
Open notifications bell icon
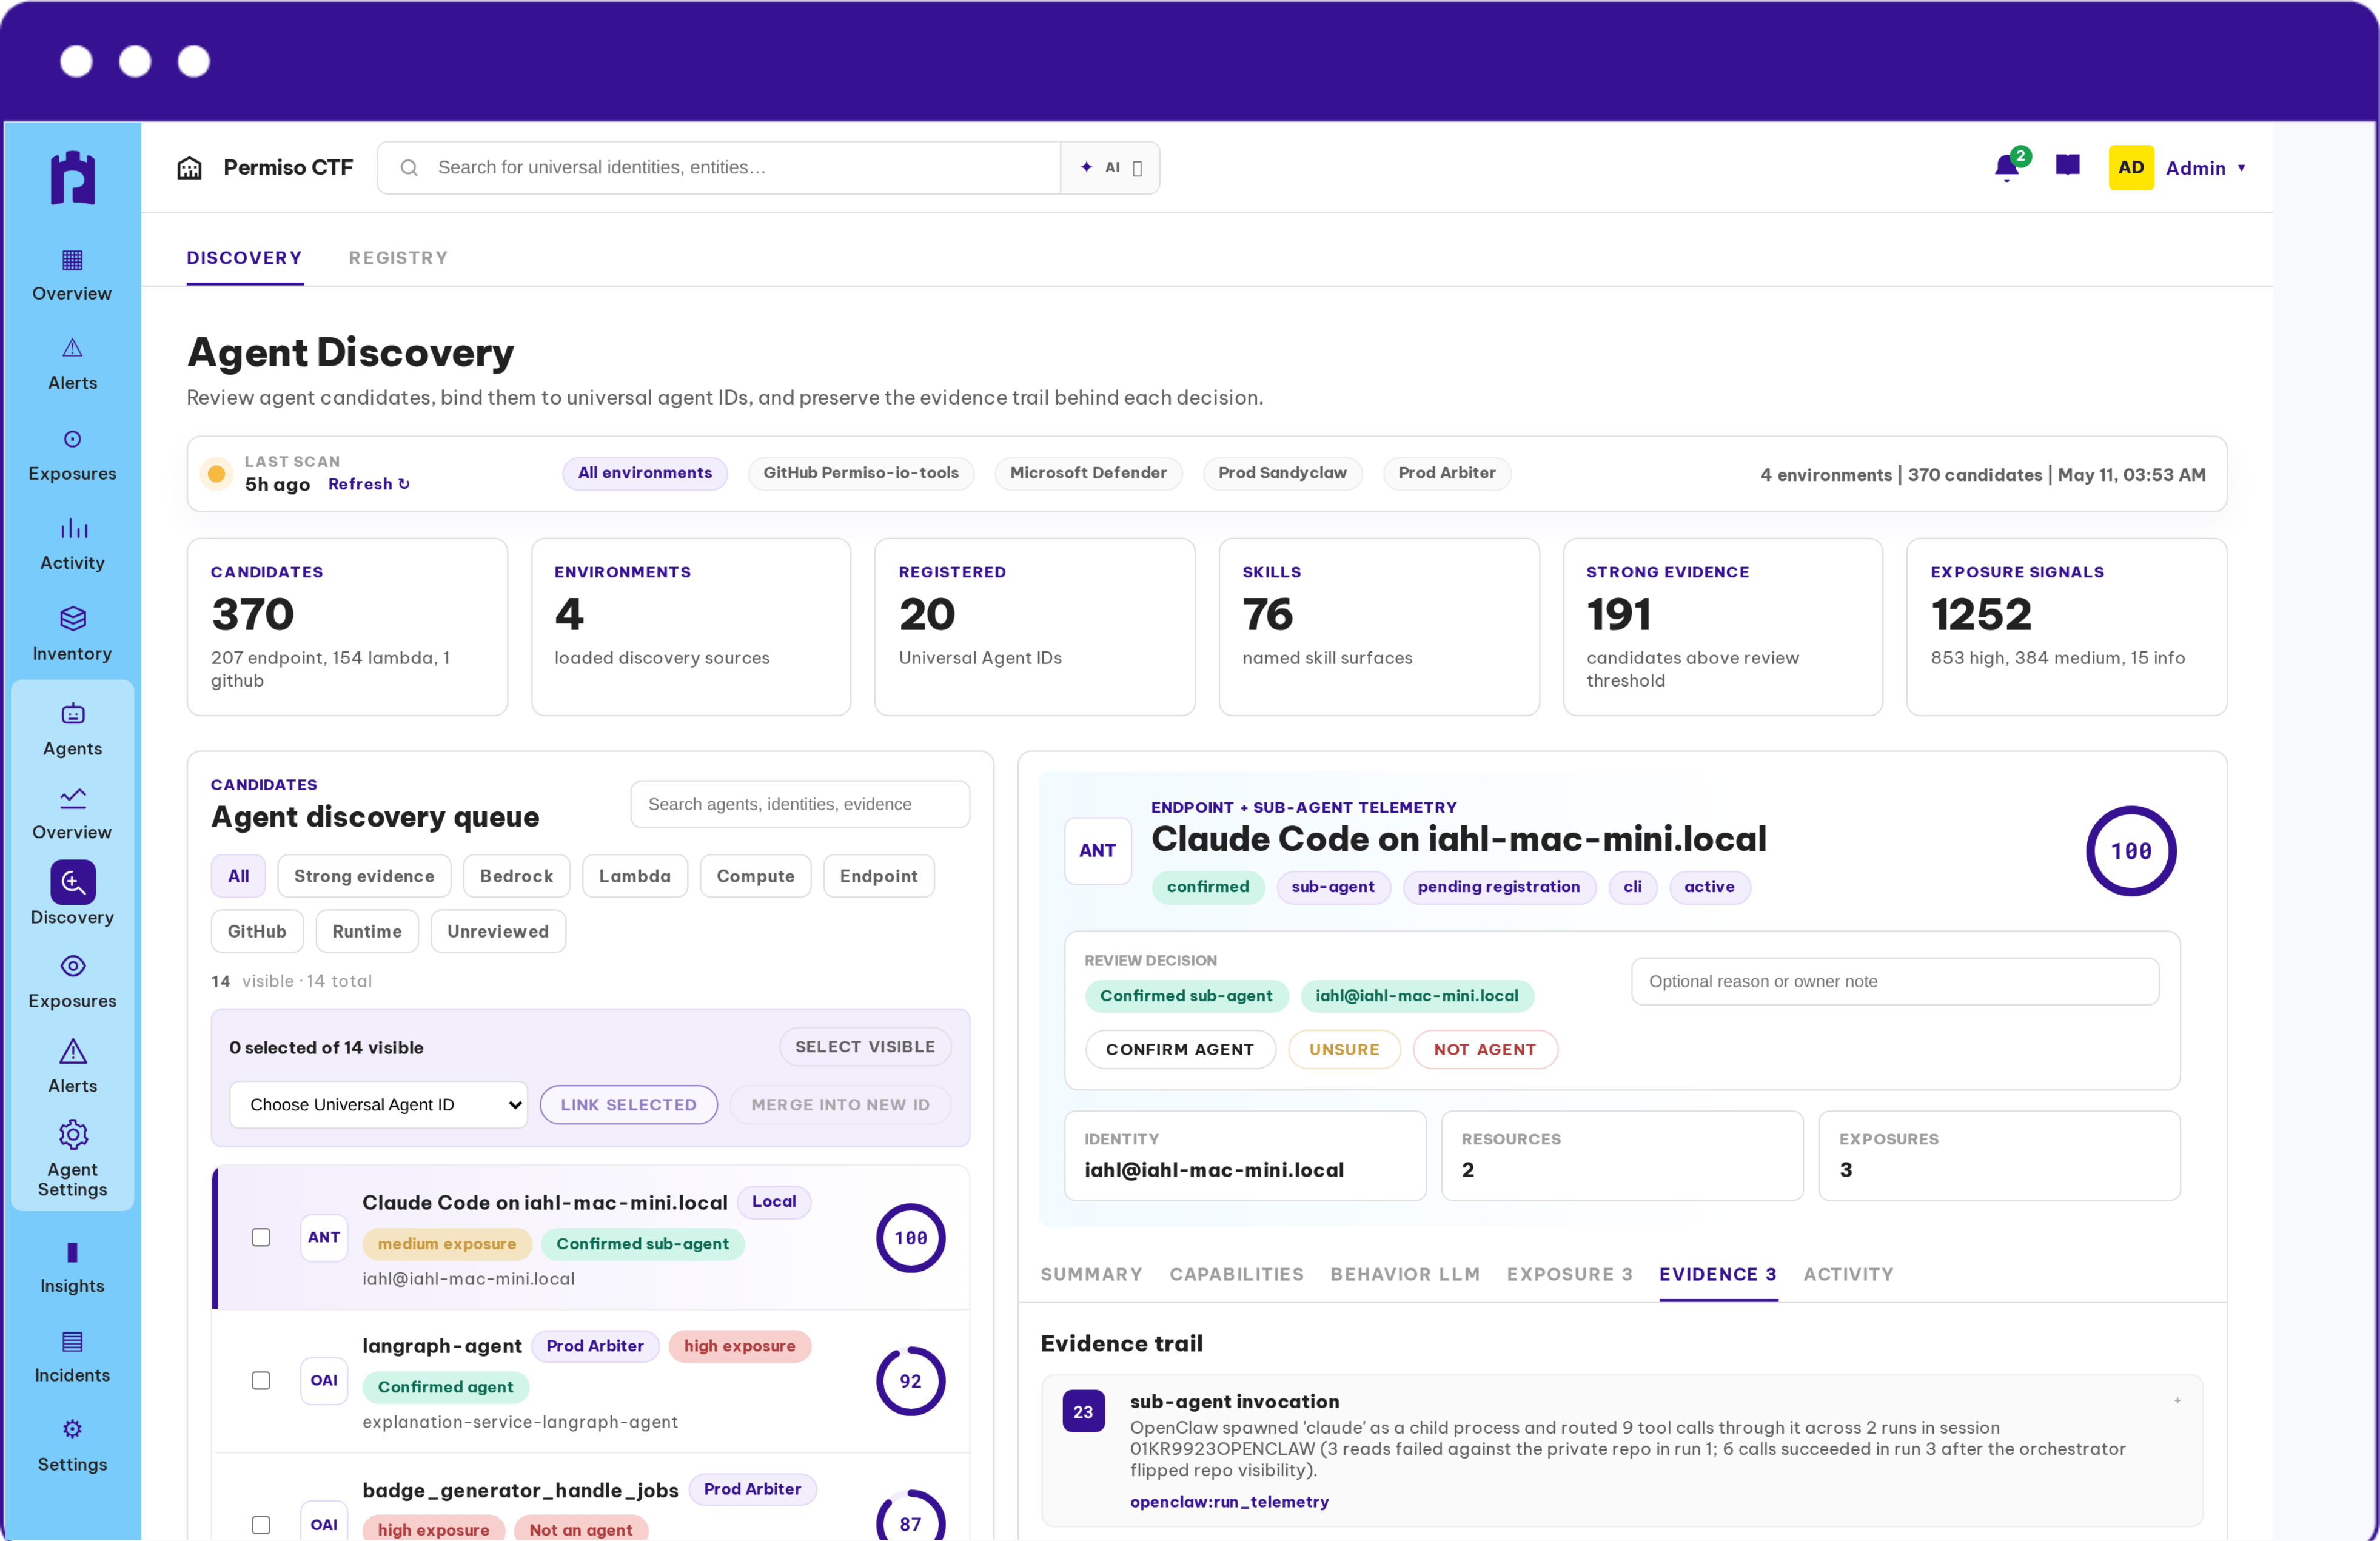pyautogui.click(x=2007, y=167)
